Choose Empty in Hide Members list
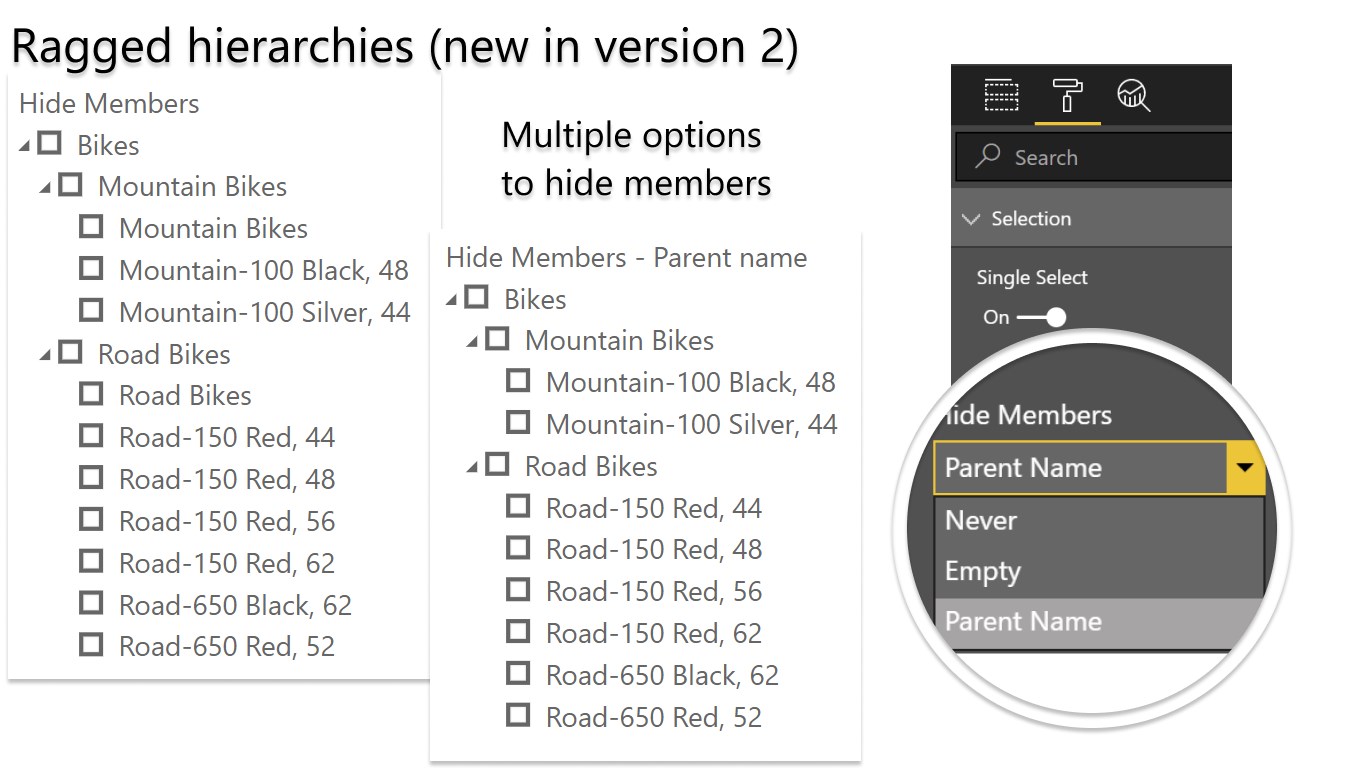 pos(983,571)
